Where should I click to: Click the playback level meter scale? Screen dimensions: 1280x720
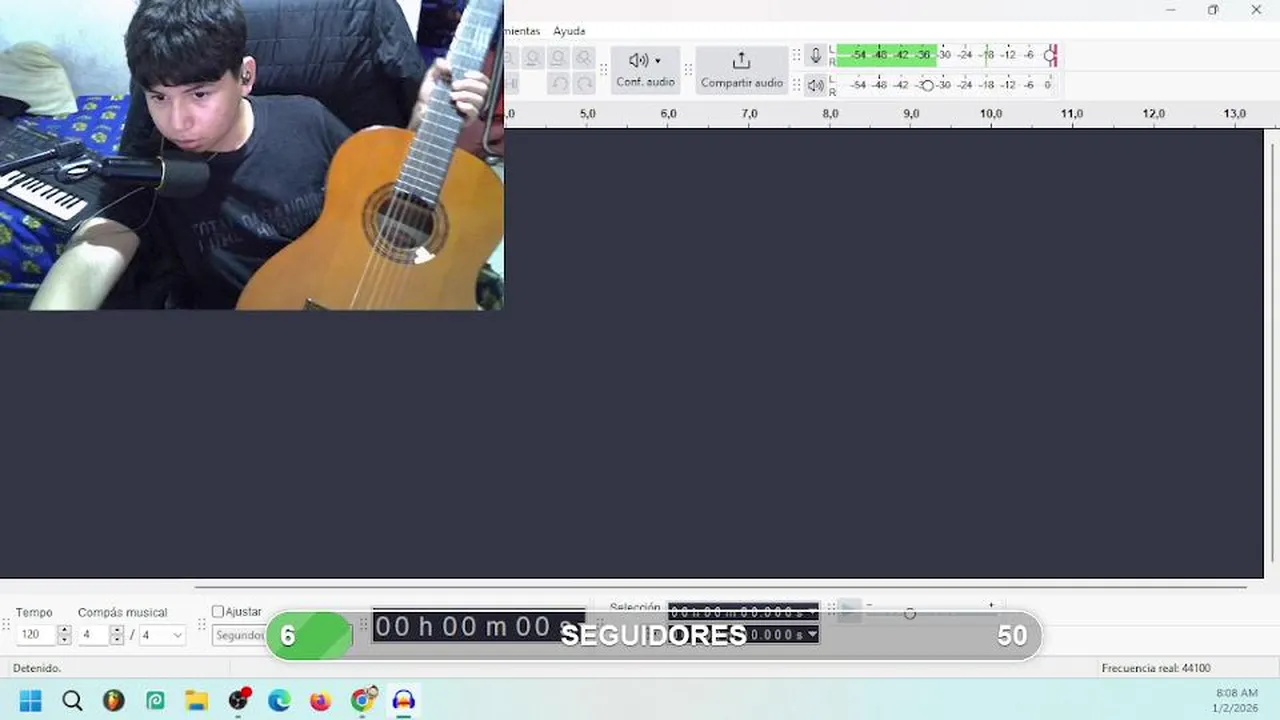tap(950, 85)
